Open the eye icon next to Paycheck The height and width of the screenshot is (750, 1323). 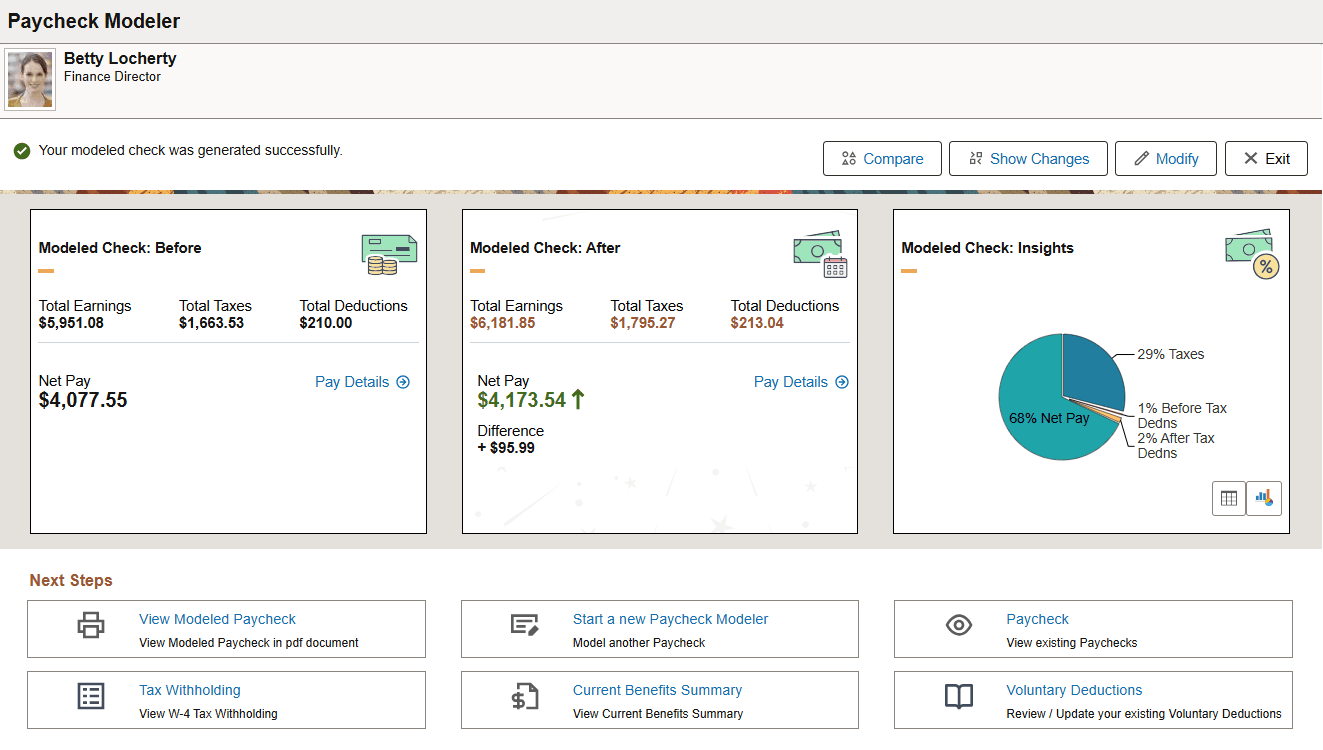tap(959, 624)
